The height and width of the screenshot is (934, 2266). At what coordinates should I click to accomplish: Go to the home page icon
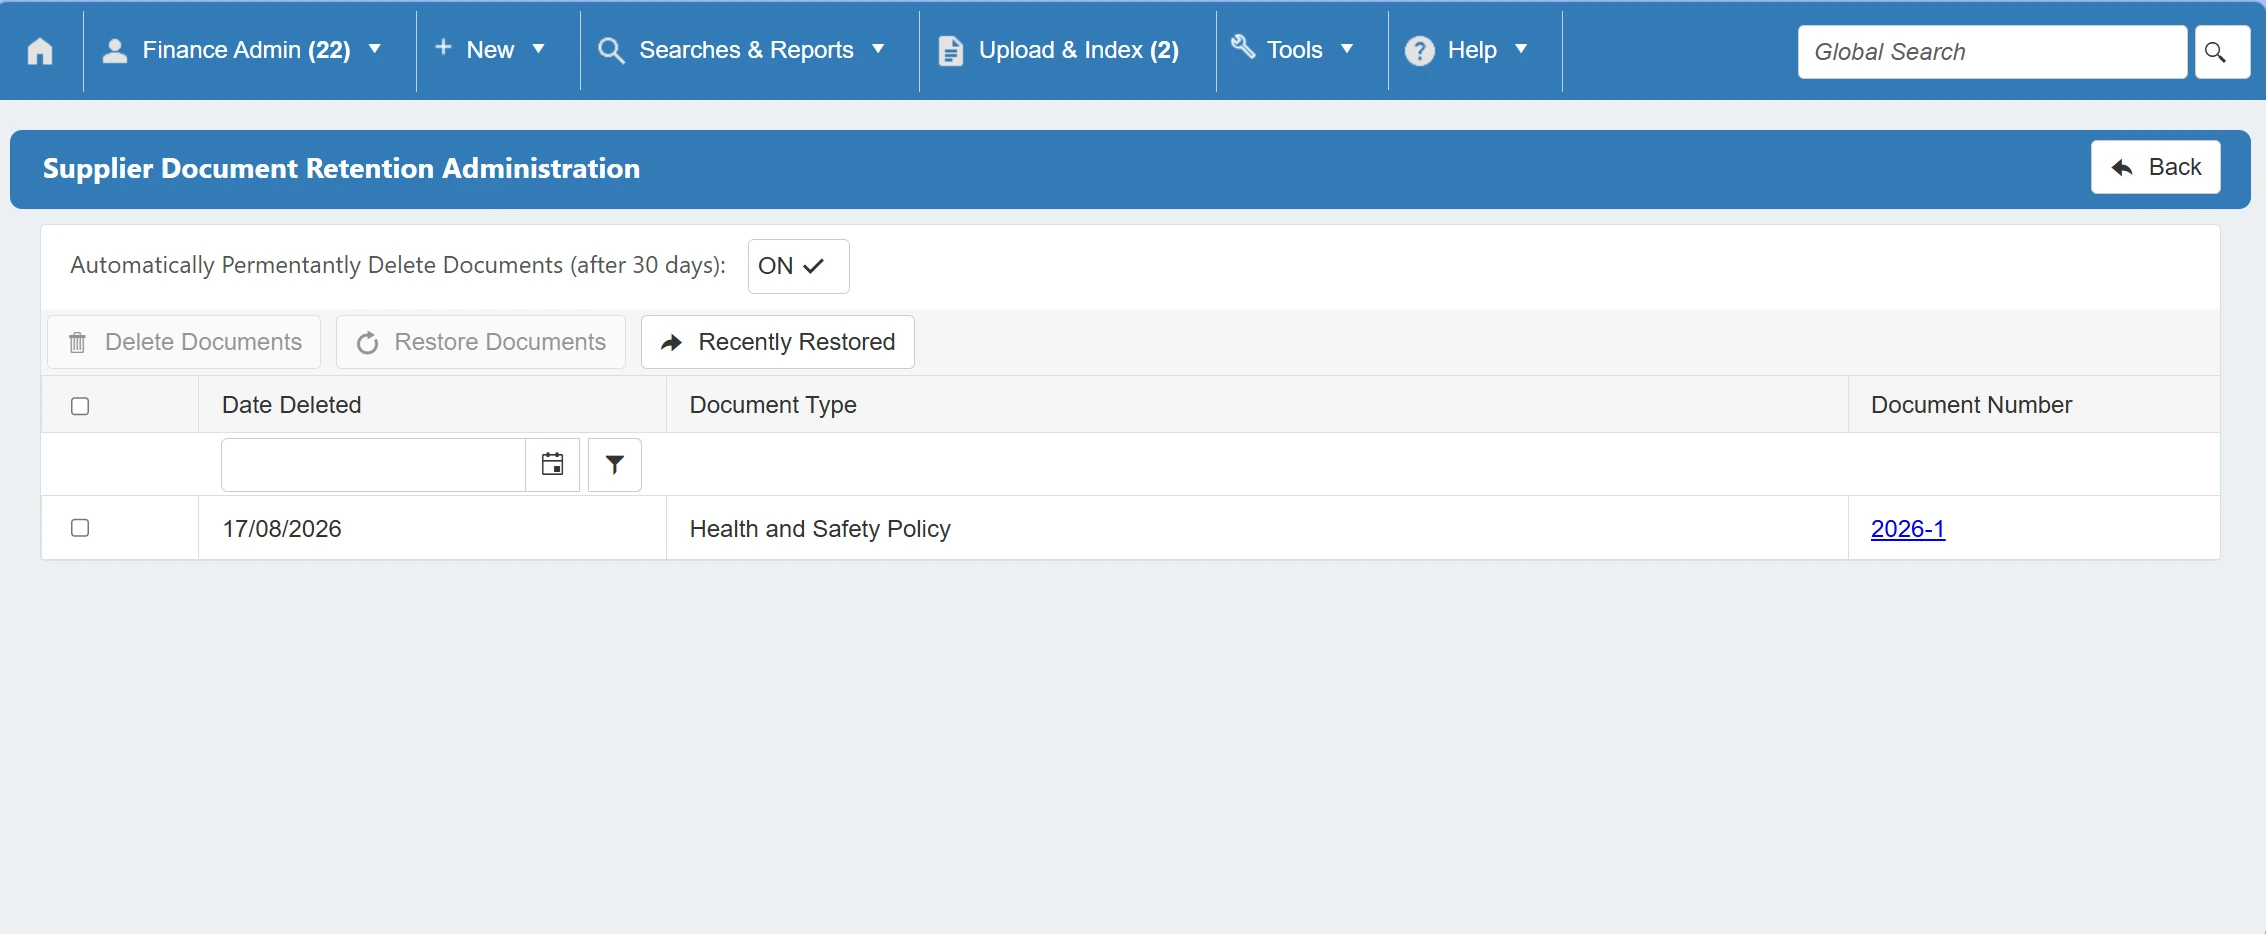40,51
